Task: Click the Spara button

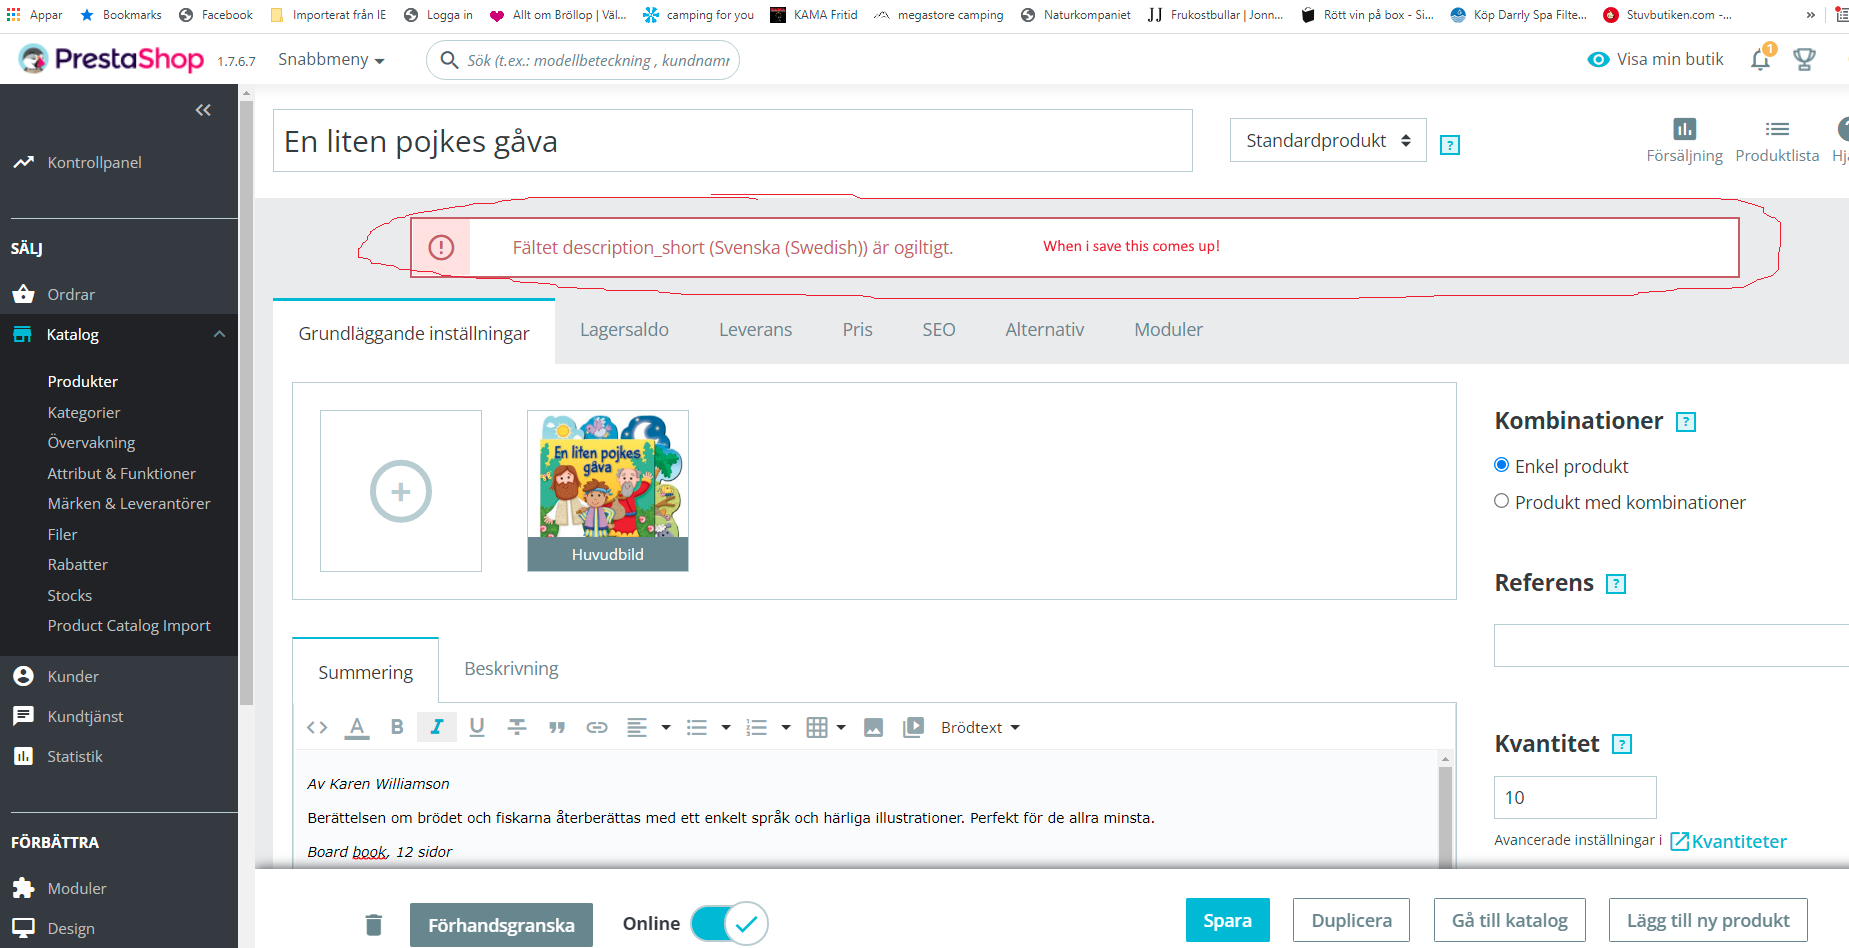Action: [x=1227, y=920]
